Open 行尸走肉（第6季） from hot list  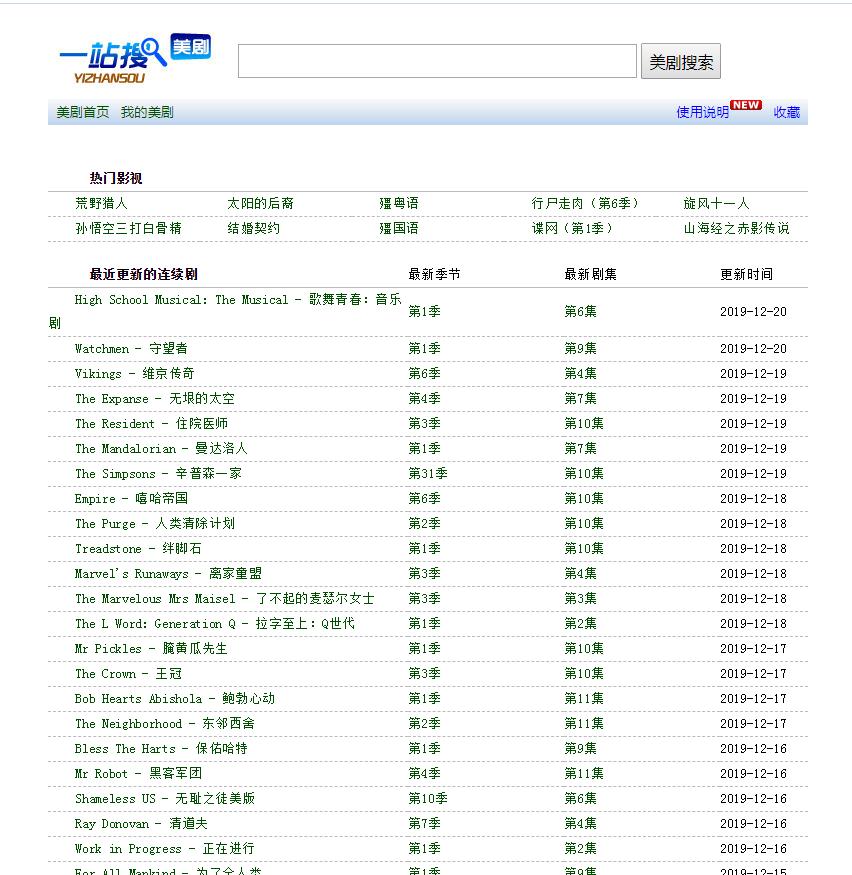[x=586, y=201]
